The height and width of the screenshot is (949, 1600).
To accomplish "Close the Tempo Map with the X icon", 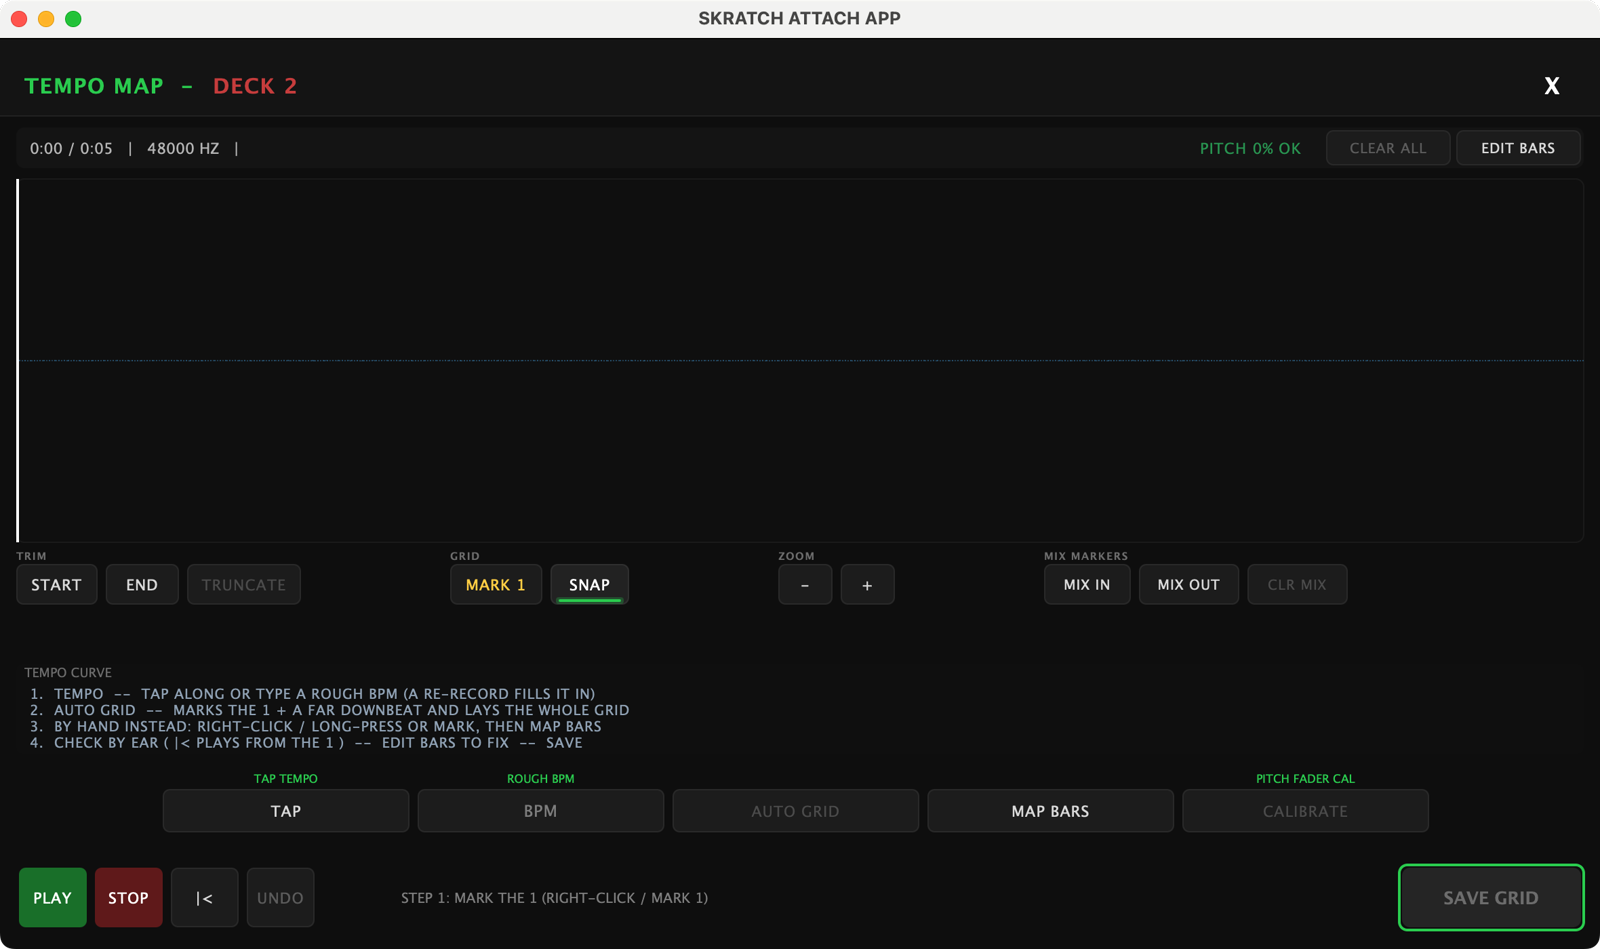I will [1551, 86].
